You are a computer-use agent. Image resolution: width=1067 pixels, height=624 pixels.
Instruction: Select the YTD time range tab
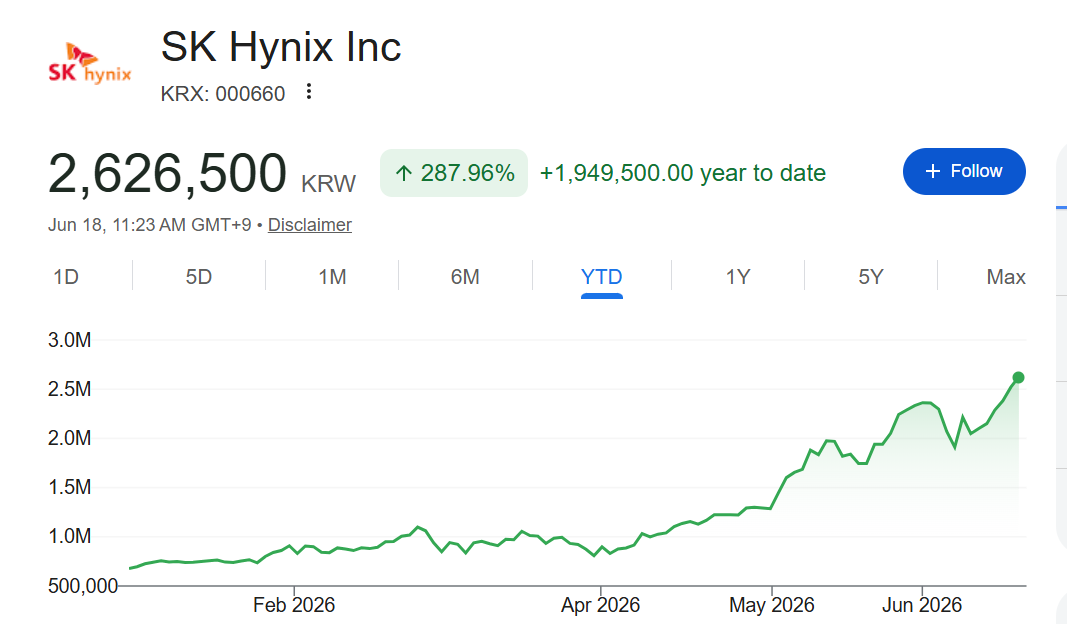tap(602, 277)
